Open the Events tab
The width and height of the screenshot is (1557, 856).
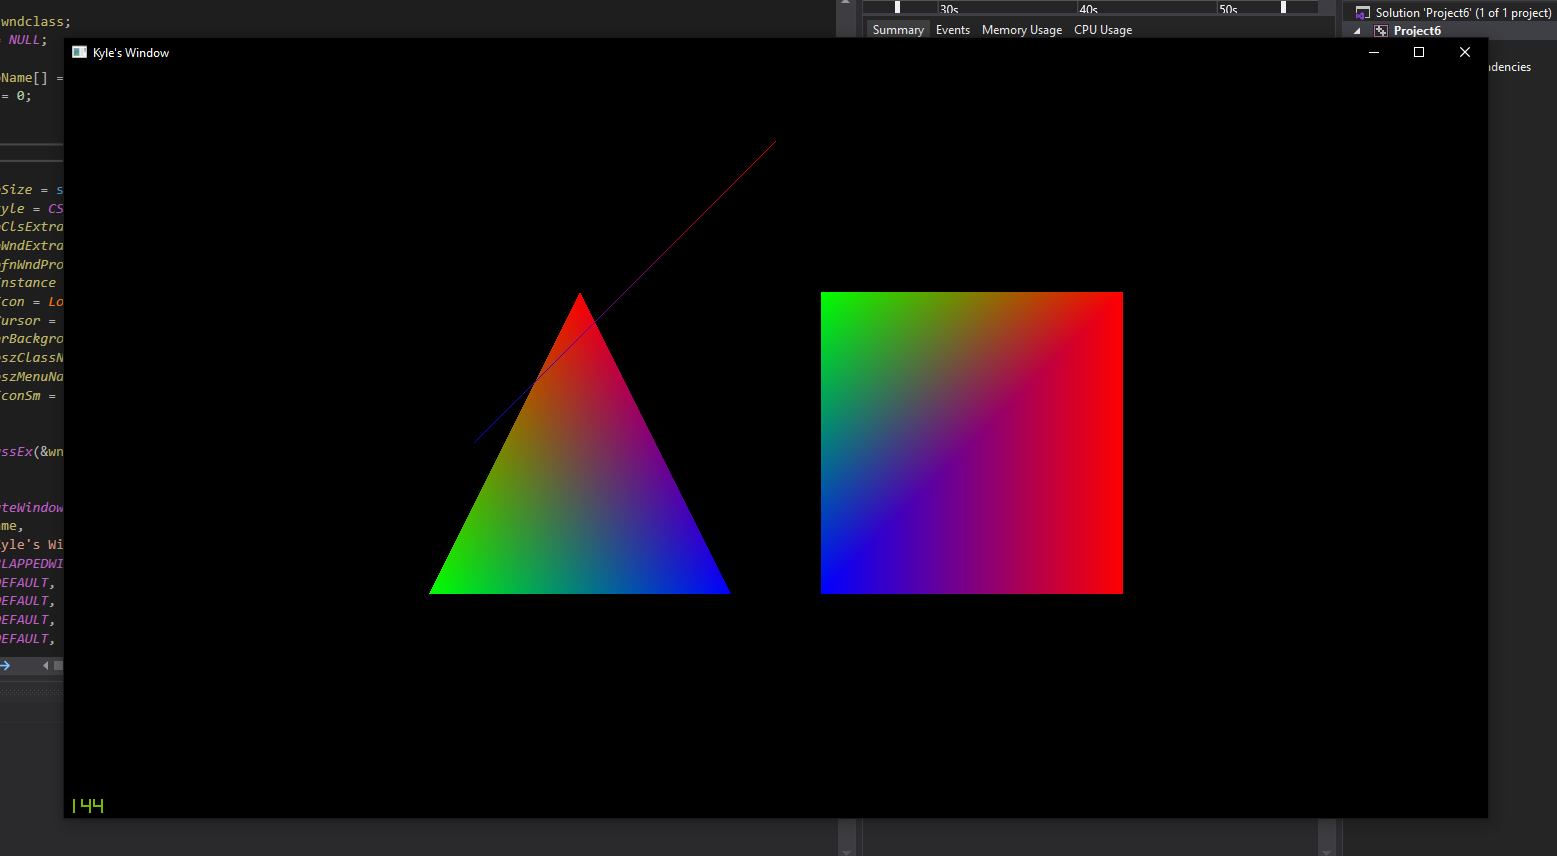click(x=953, y=30)
